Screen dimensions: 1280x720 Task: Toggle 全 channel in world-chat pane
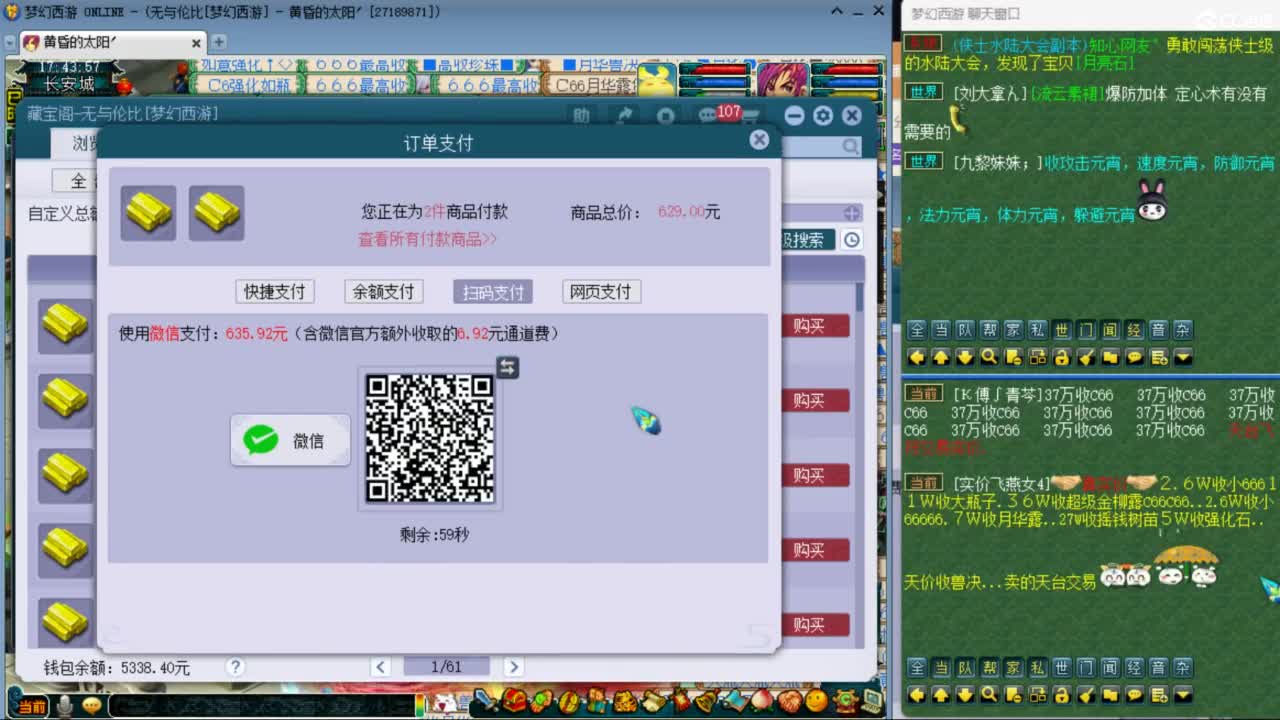917,330
